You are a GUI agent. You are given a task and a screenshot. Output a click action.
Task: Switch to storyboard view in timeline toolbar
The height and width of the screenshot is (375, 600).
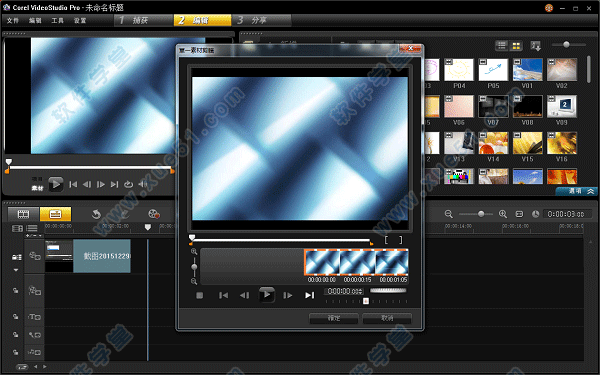23,214
